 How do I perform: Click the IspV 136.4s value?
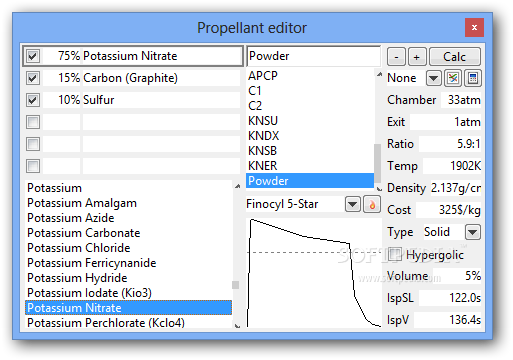pyautogui.click(x=447, y=320)
